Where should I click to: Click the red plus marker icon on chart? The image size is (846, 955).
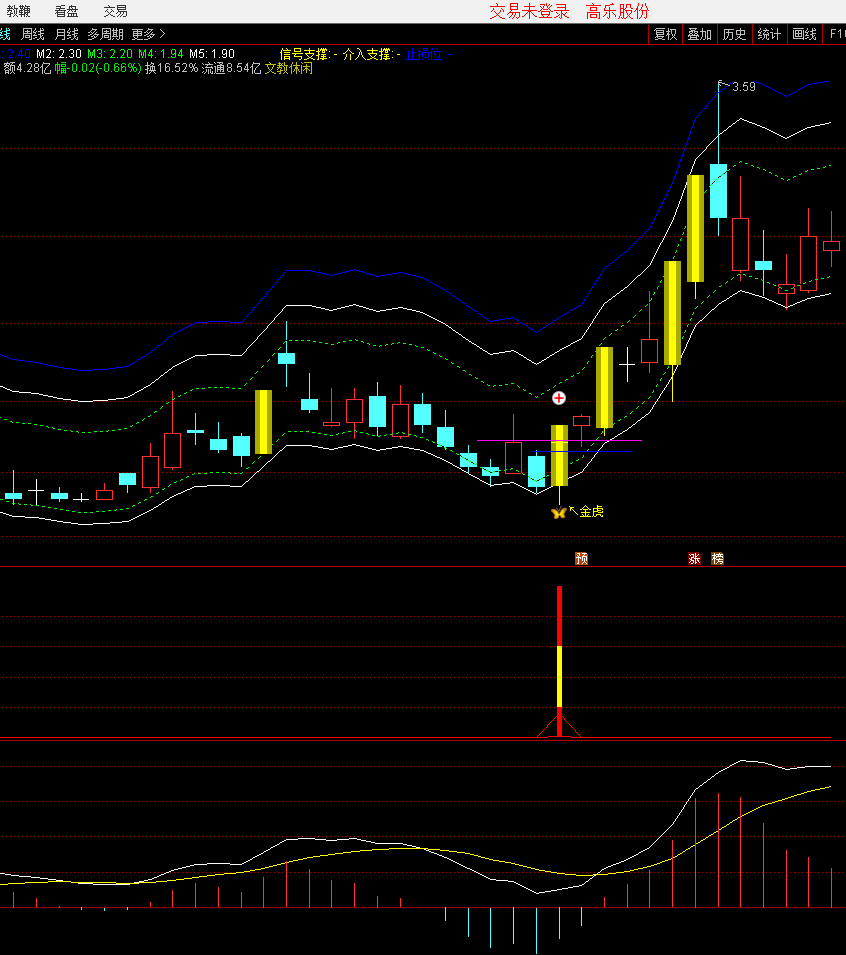[559, 398]
